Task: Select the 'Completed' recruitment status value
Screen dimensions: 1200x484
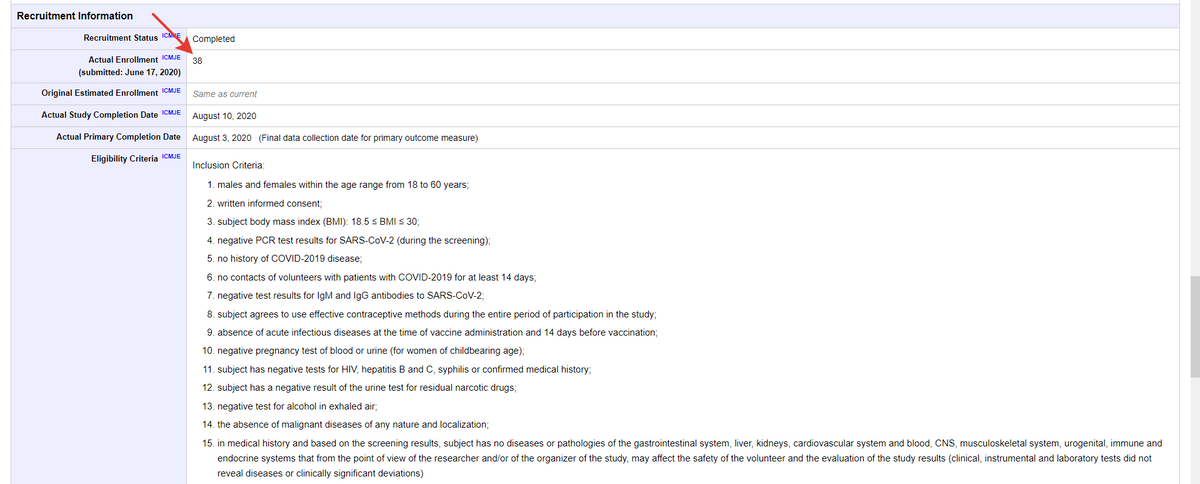Action: point(213,39)
